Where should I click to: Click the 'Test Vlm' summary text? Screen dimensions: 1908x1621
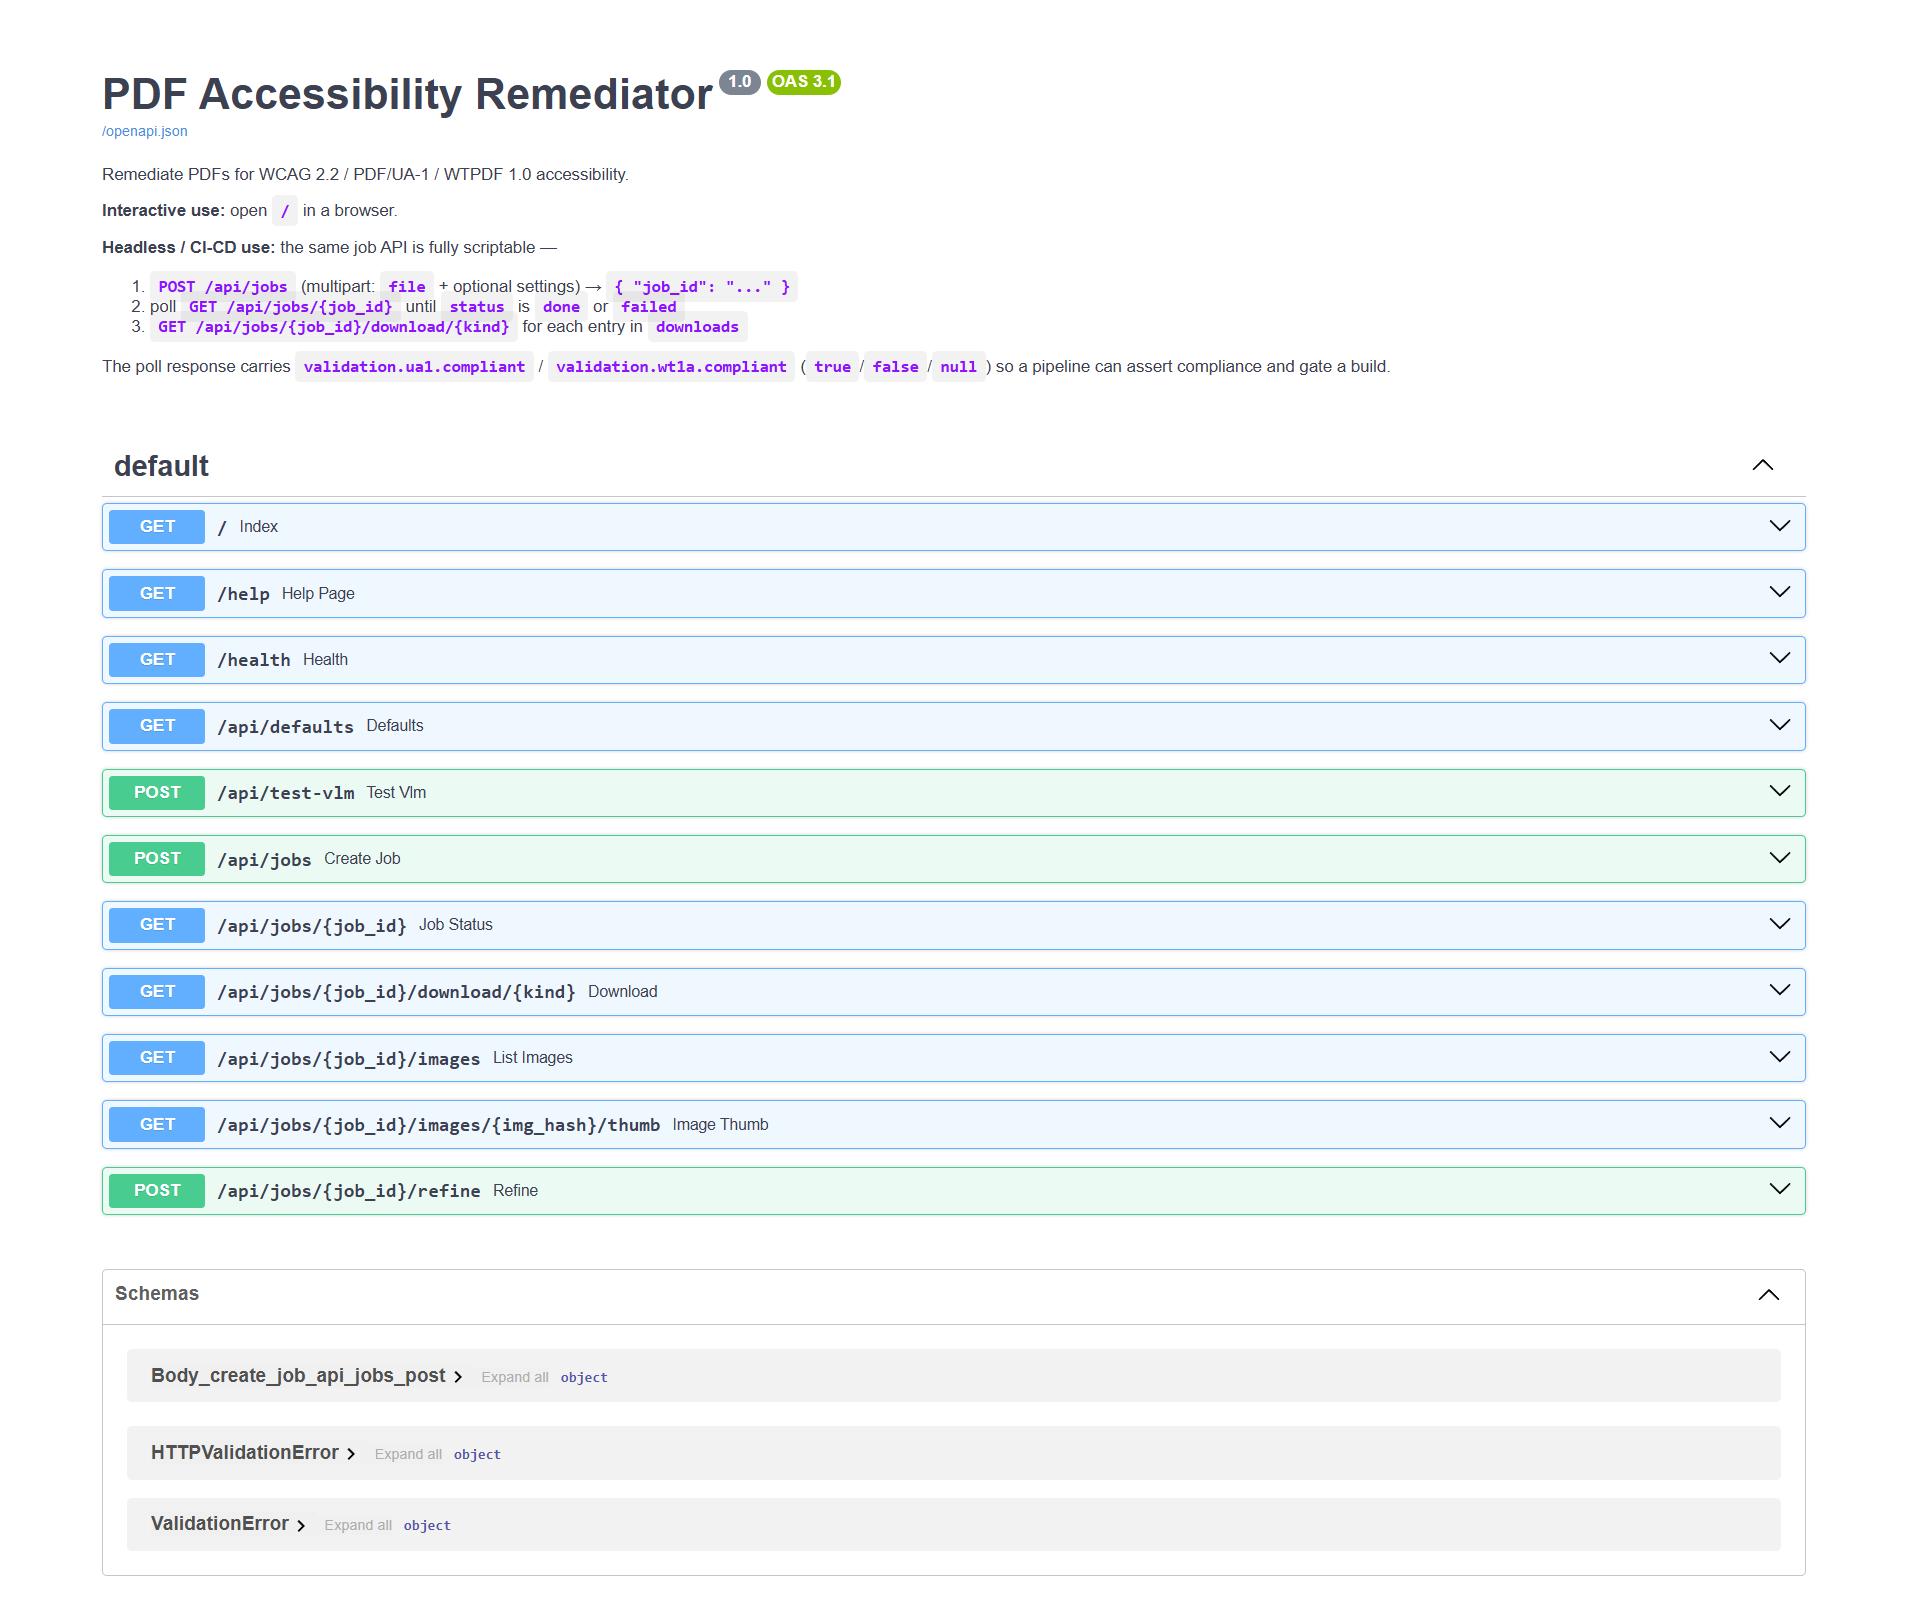coord(396,793)
